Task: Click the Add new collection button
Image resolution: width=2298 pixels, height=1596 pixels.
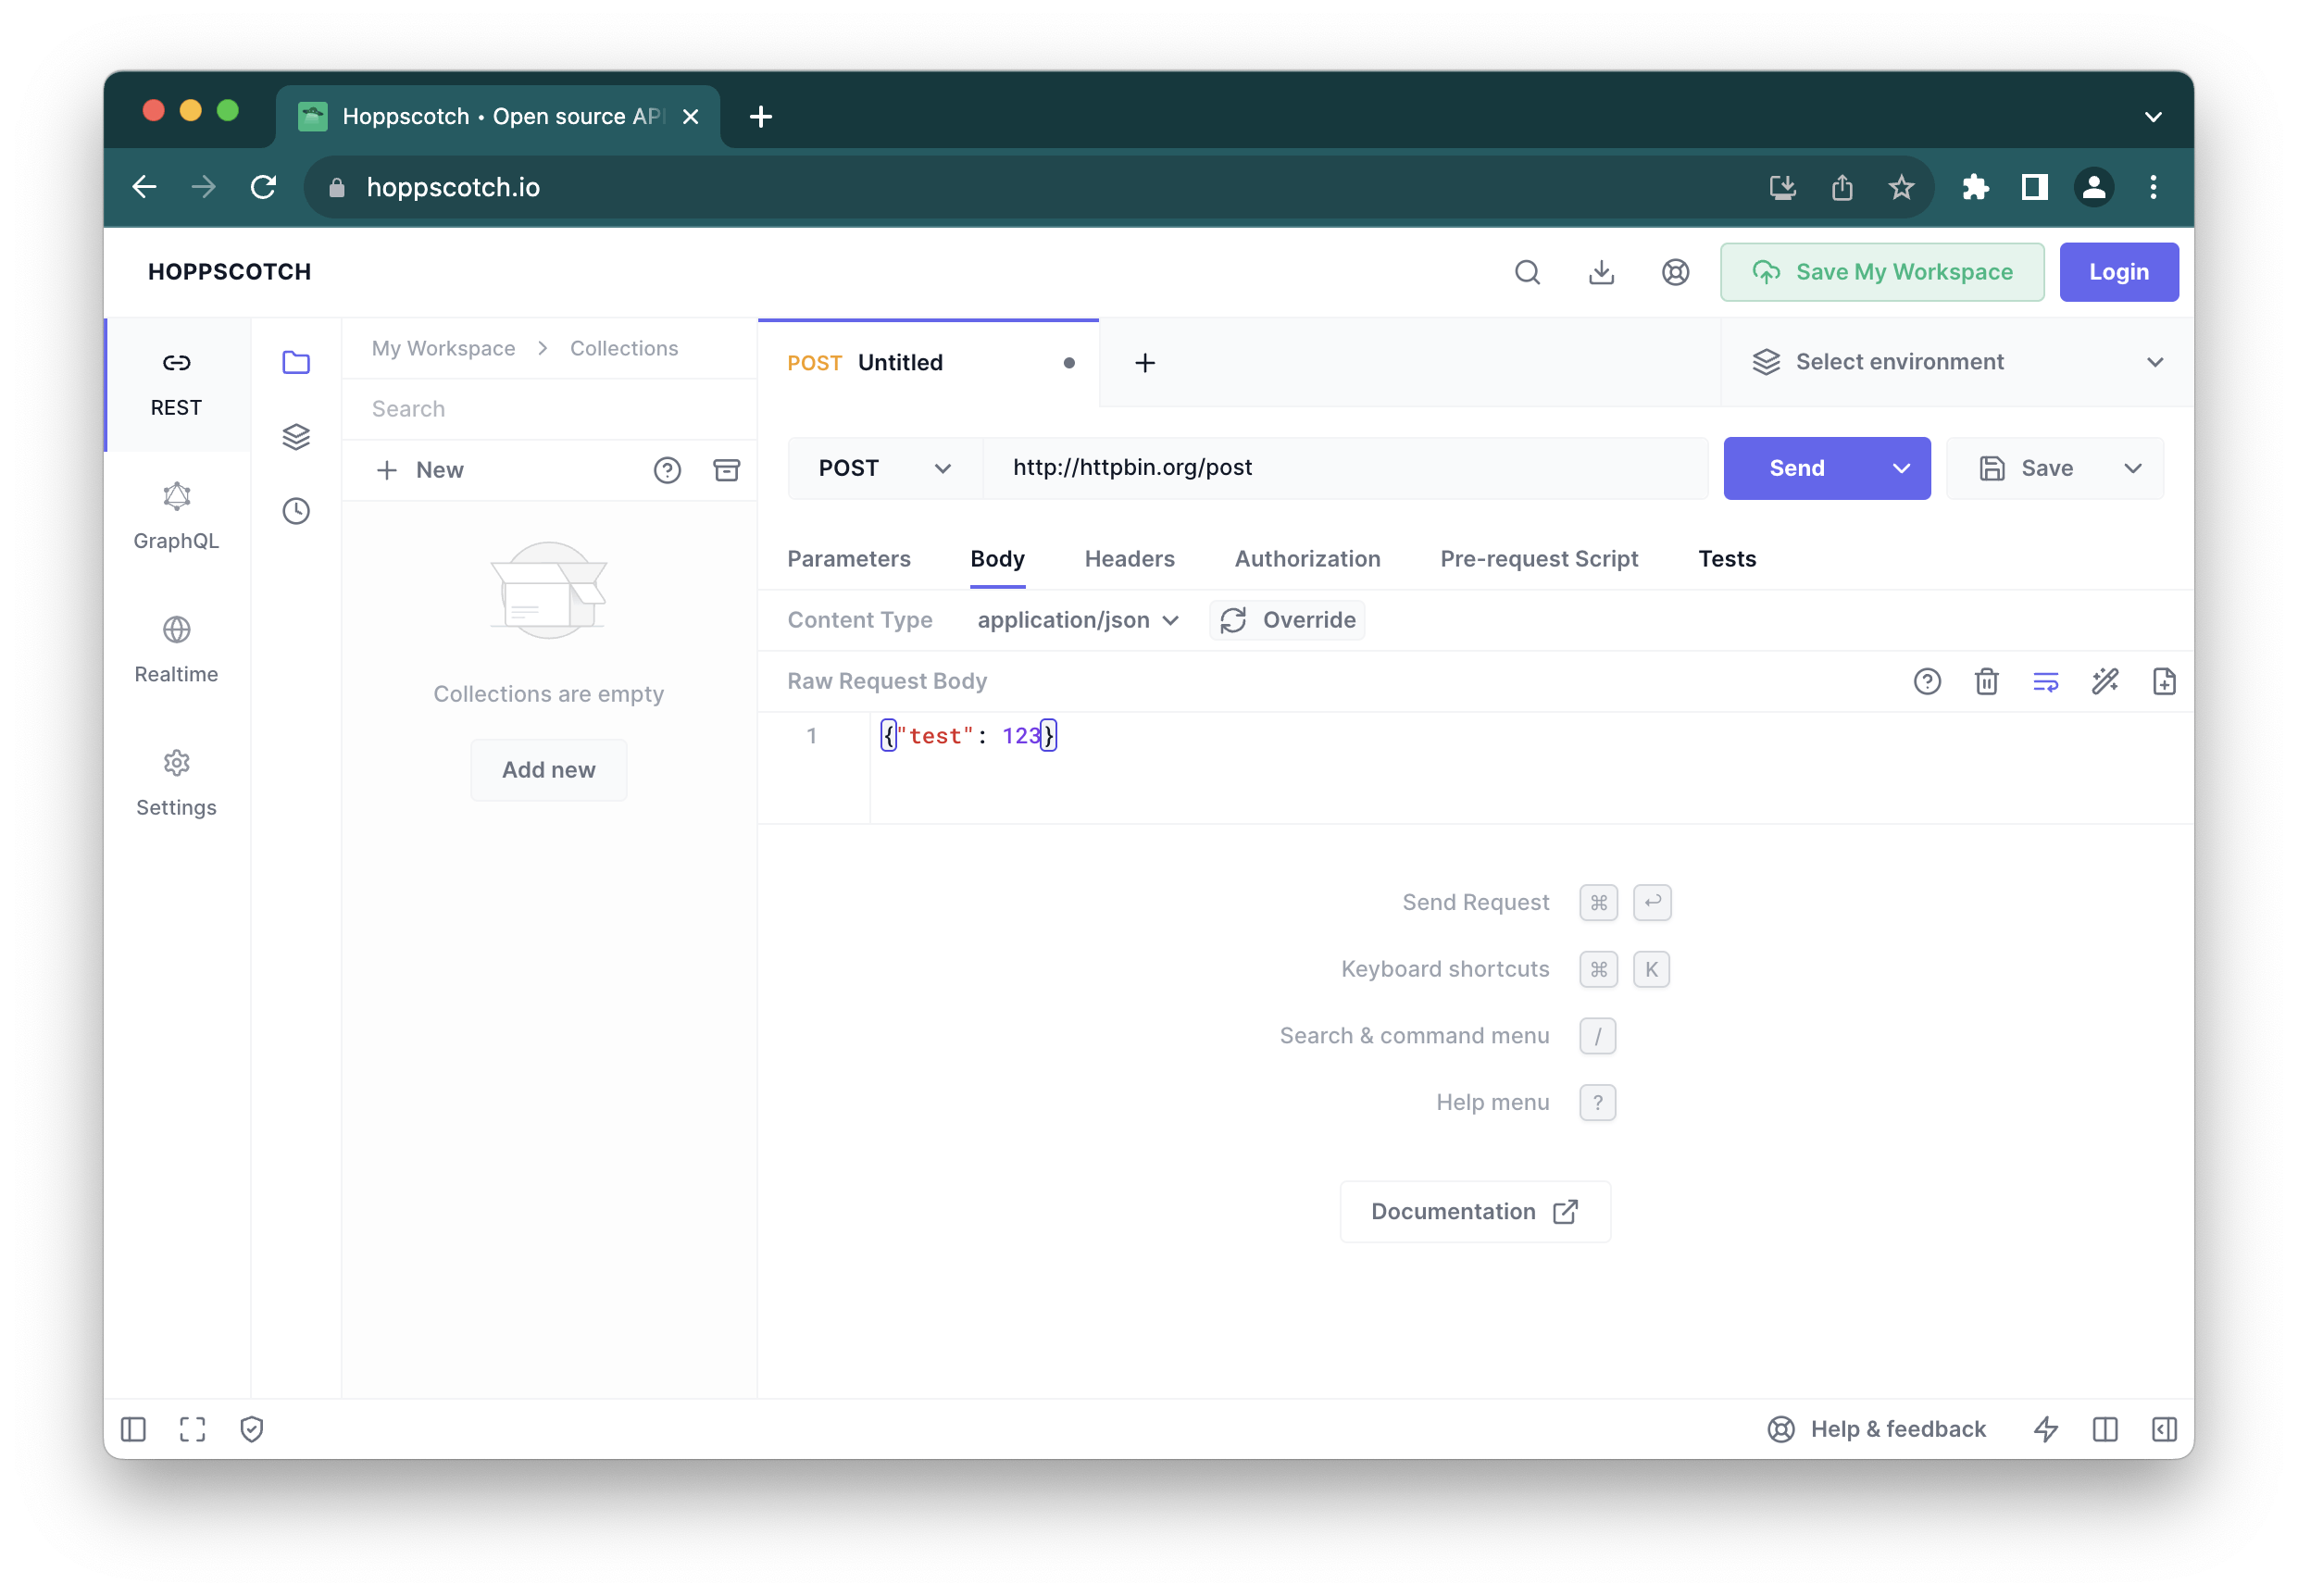Action: pyautogui.click(x=548, y=770)
